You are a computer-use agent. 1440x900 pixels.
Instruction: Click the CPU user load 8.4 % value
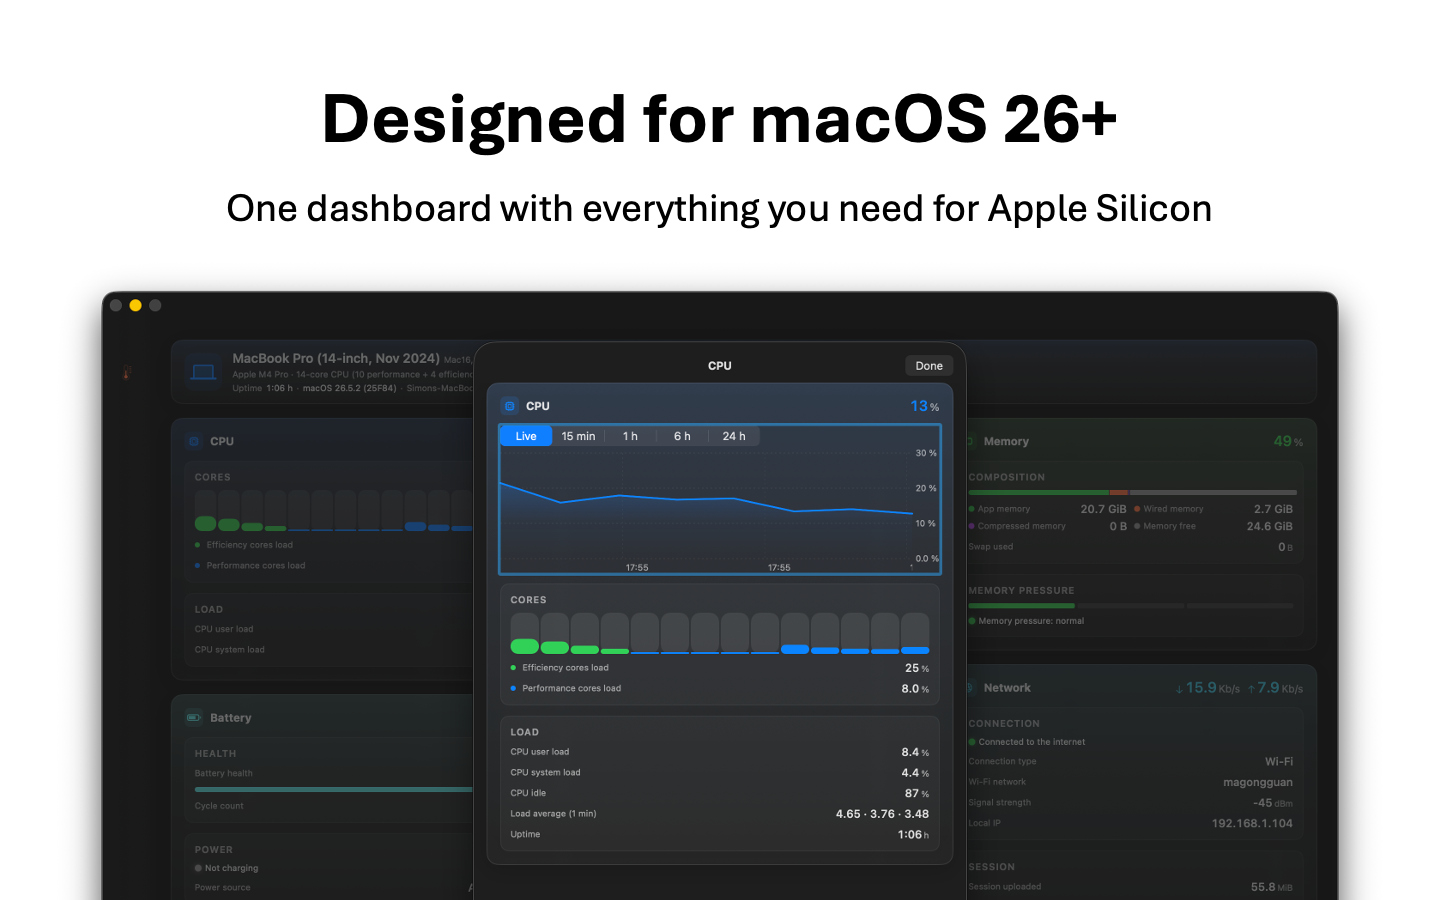tap(915, 752)
